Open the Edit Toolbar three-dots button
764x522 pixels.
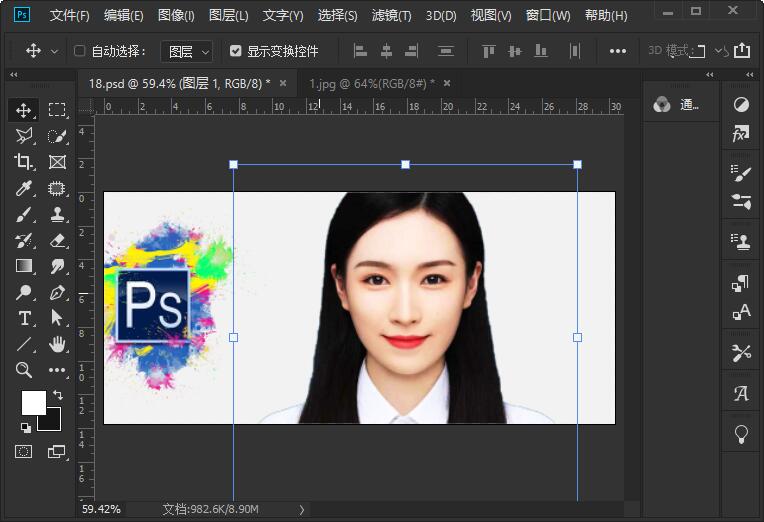[x=57, y=370]
